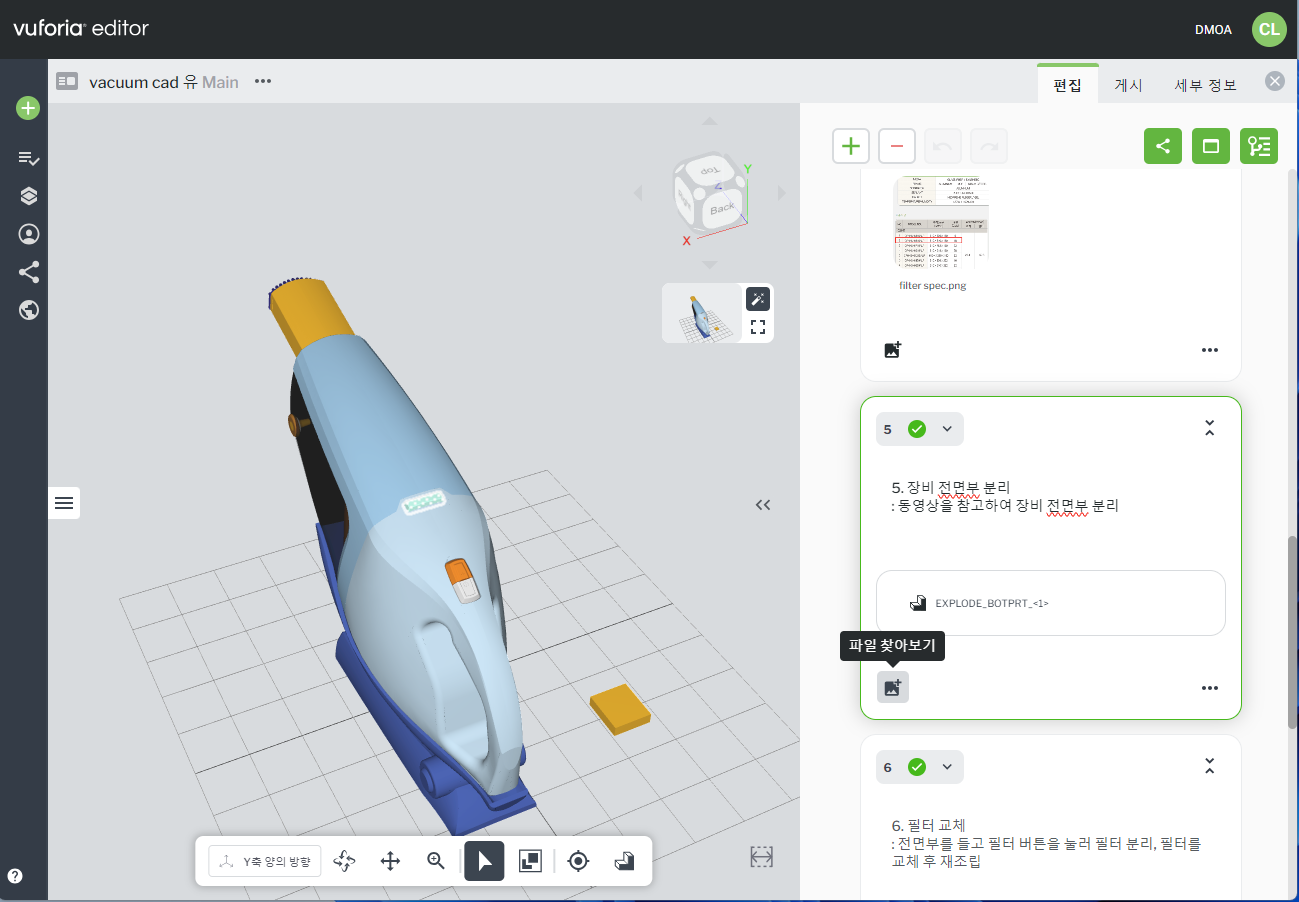Collapse the side panel with double chevron
This screenshot has width=1299, height=902.
click(763, 505)
